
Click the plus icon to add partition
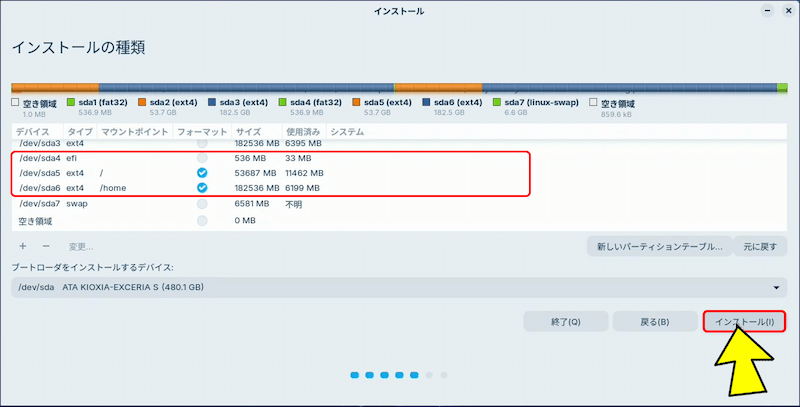[23, 245]
